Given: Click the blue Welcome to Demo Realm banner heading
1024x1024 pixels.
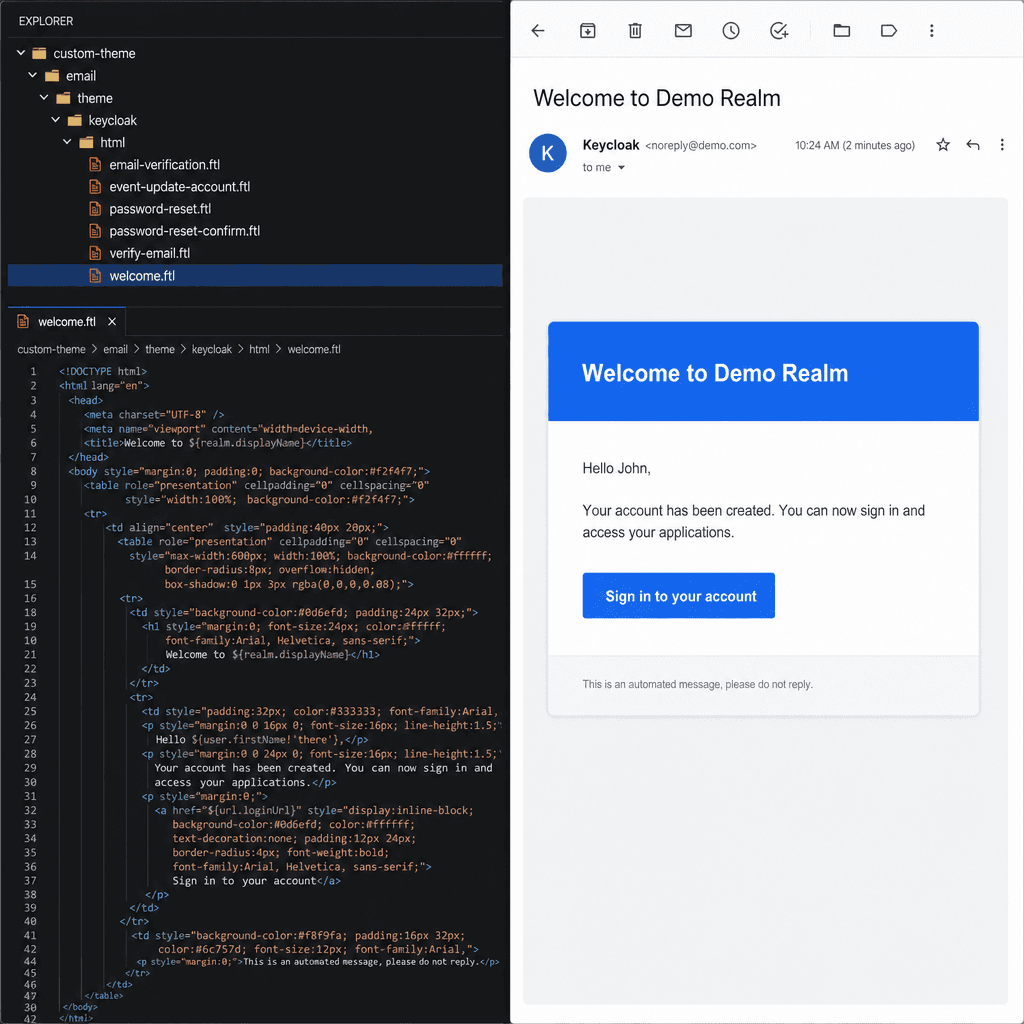Looking at the screenshot, I should 714,373.
